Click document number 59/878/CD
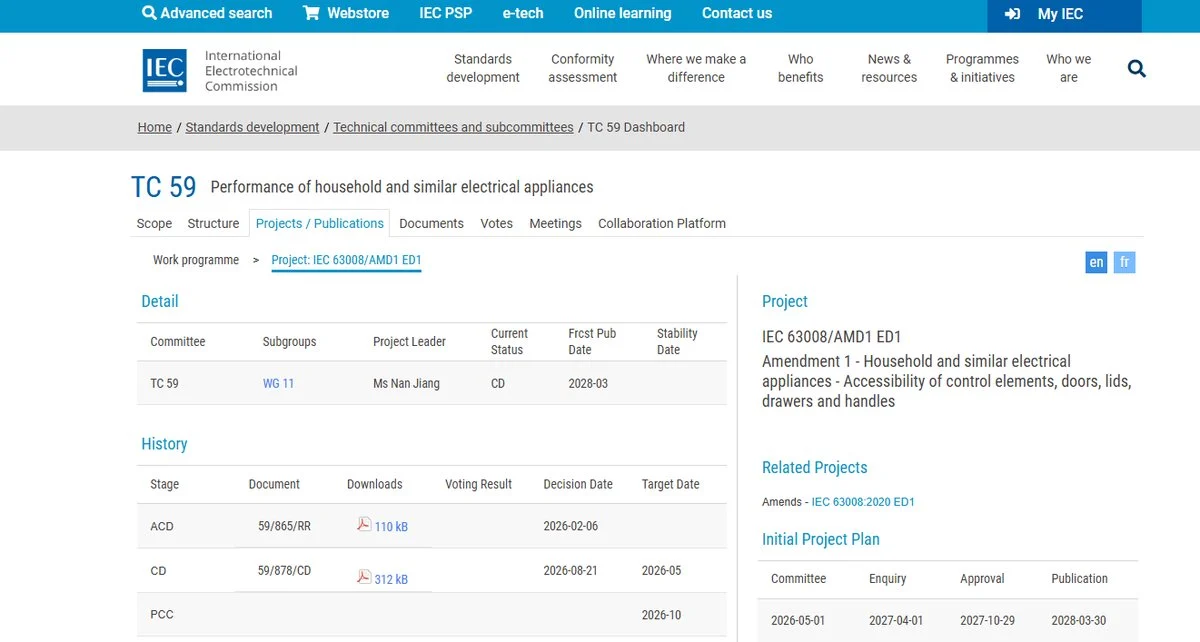This screenshot has height=642, width=1200. pos(284,571)
